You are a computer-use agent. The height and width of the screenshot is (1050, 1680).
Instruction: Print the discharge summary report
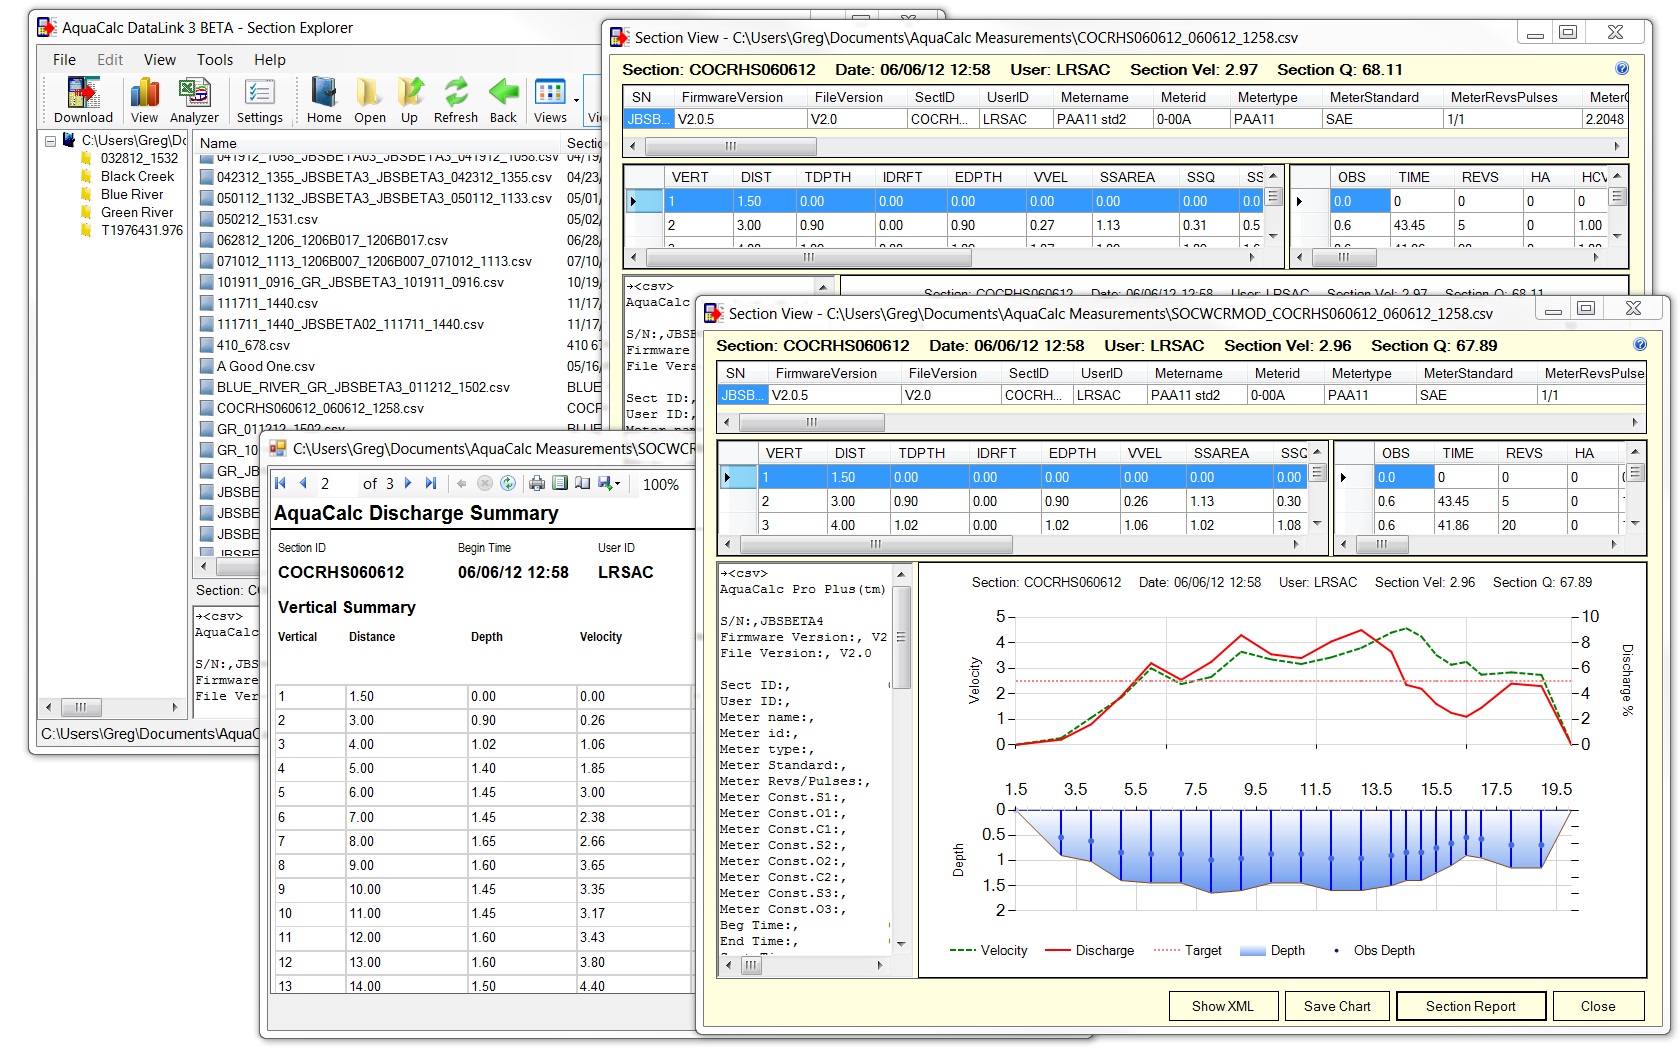pos(537,483)
